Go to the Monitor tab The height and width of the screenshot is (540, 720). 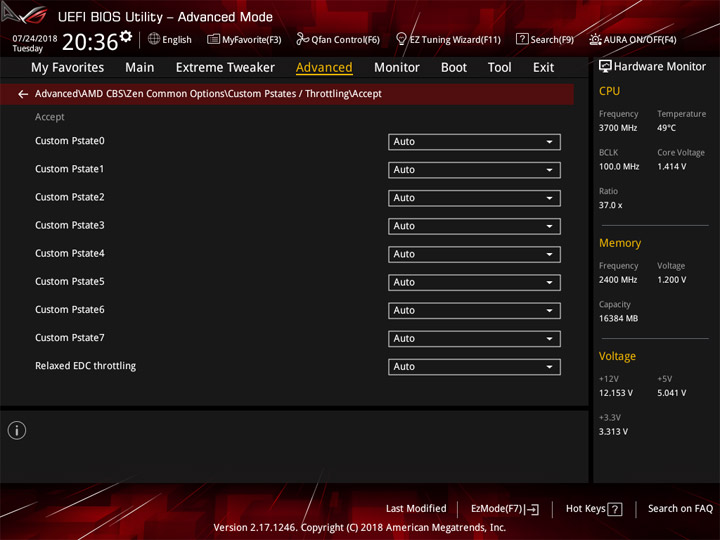tap(397, 68)
